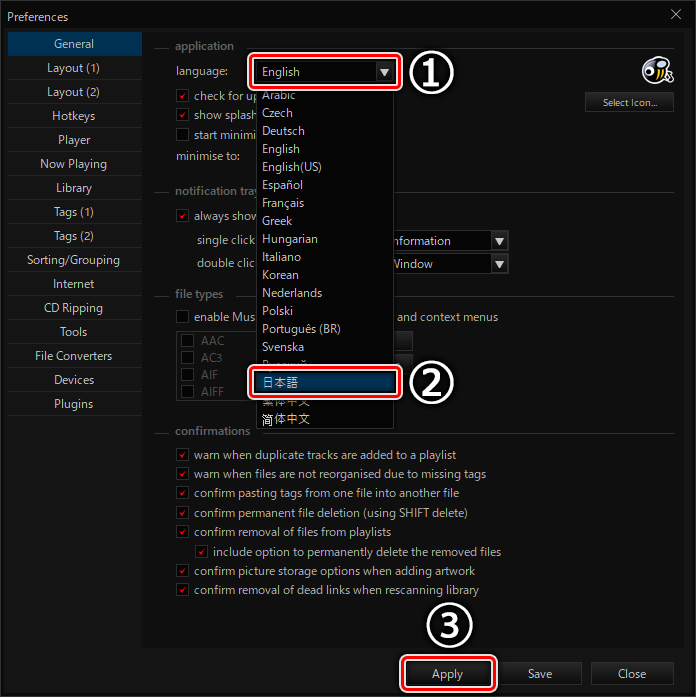Select 日本語 from the language list

(325, 382)
